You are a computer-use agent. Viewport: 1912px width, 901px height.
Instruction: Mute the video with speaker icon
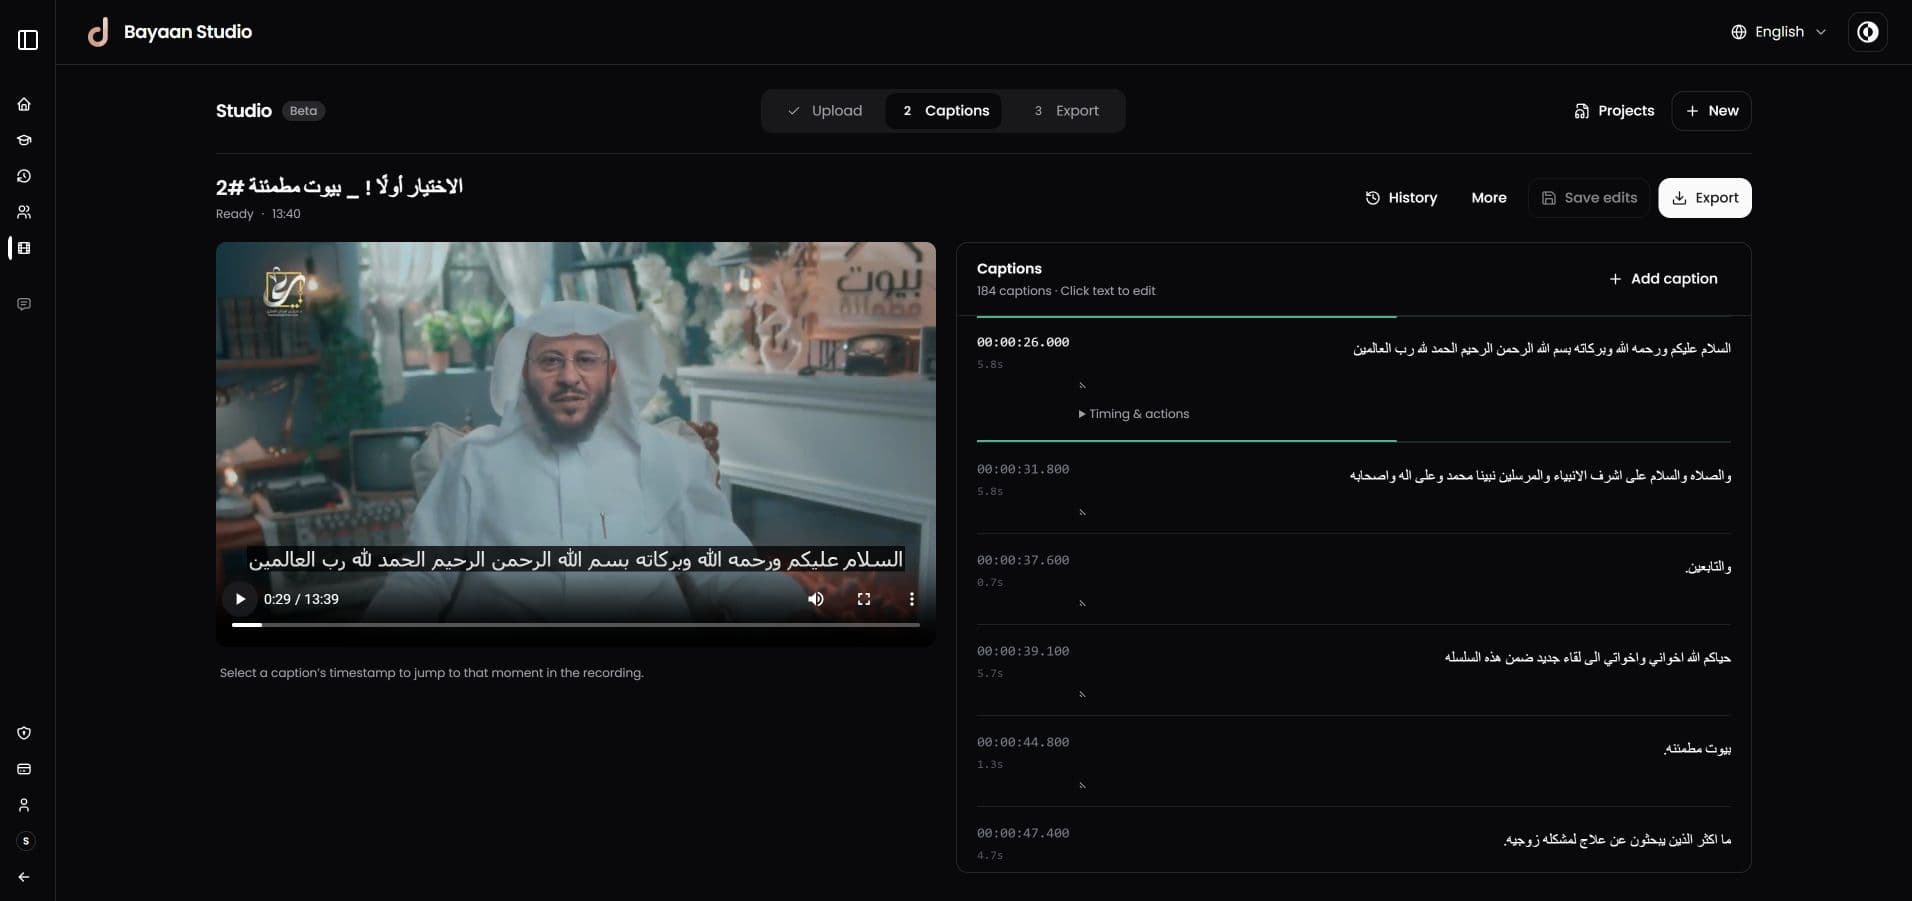click(x=816, y=599)
